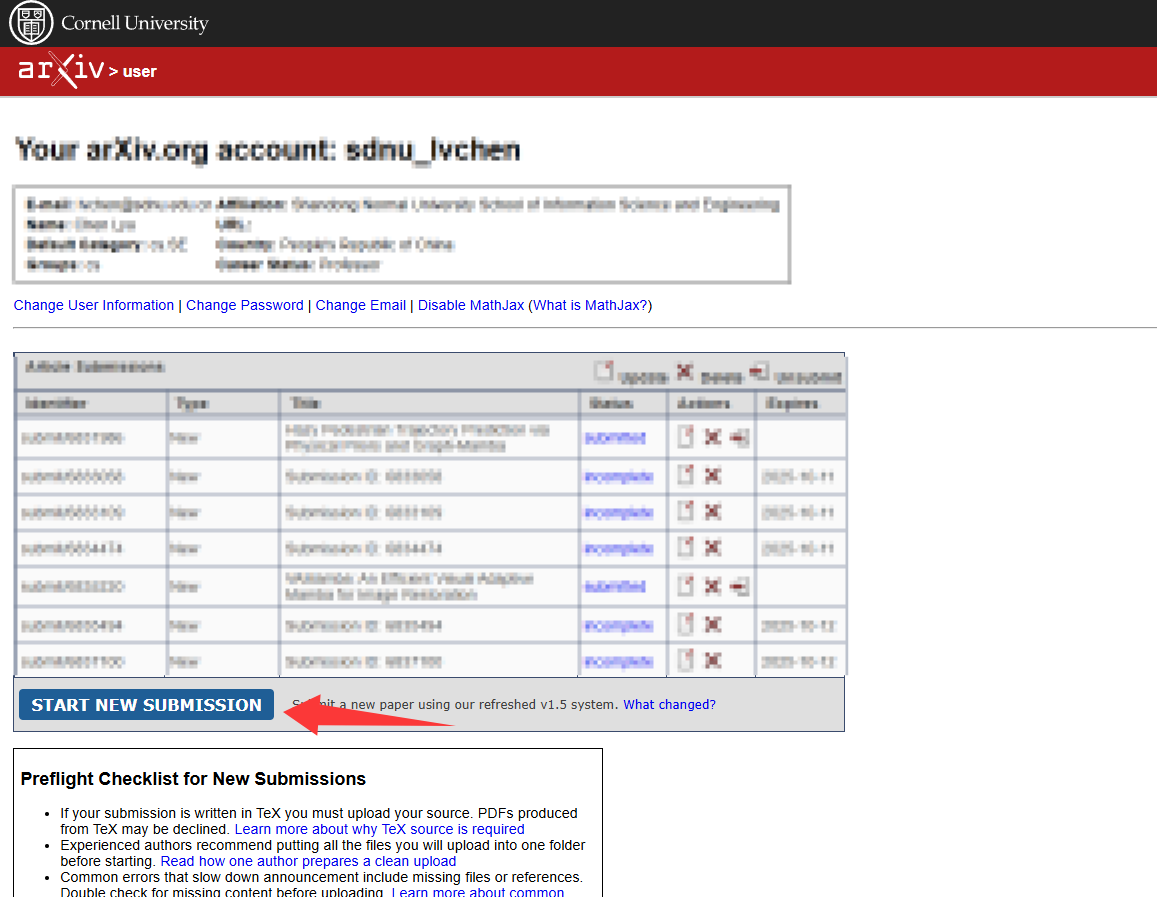Image resolution: width=1157 pixels, height=897 pixels.
Task: Click the Cornell University seal logo
Action: [x=30, y=23]
